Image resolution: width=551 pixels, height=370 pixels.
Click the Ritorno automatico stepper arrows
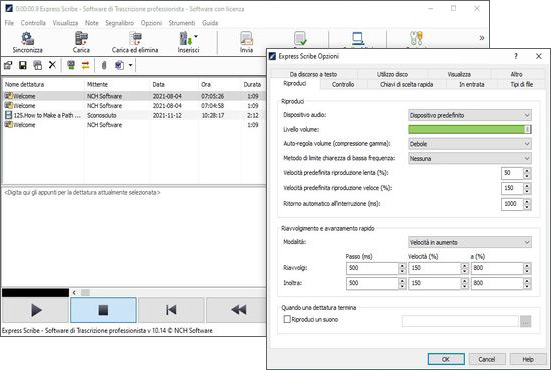click(527, 204)
